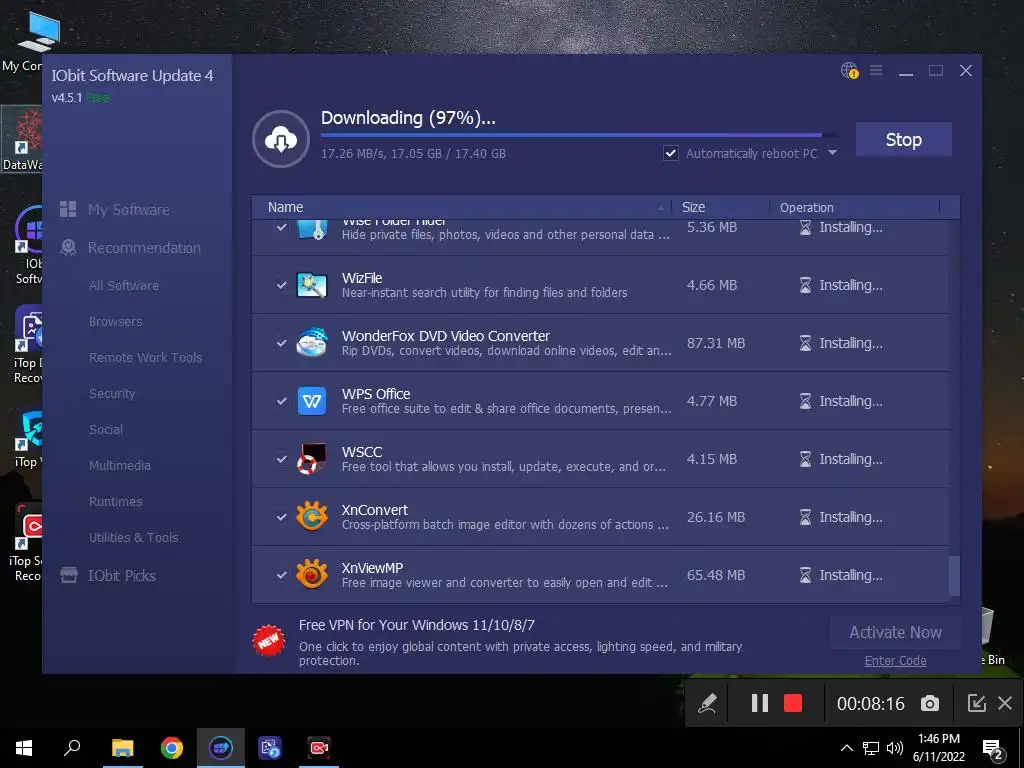1024x768 pixels.
Task: Uncheck the XnViewMP row checkbox
Action: [x=281, y=575]
